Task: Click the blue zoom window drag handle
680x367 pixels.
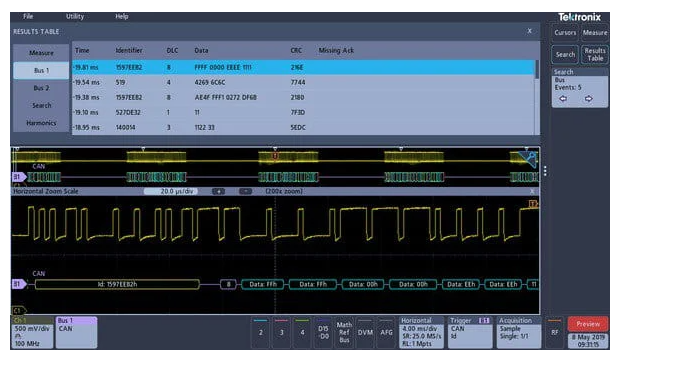Action: pos(527,159)
